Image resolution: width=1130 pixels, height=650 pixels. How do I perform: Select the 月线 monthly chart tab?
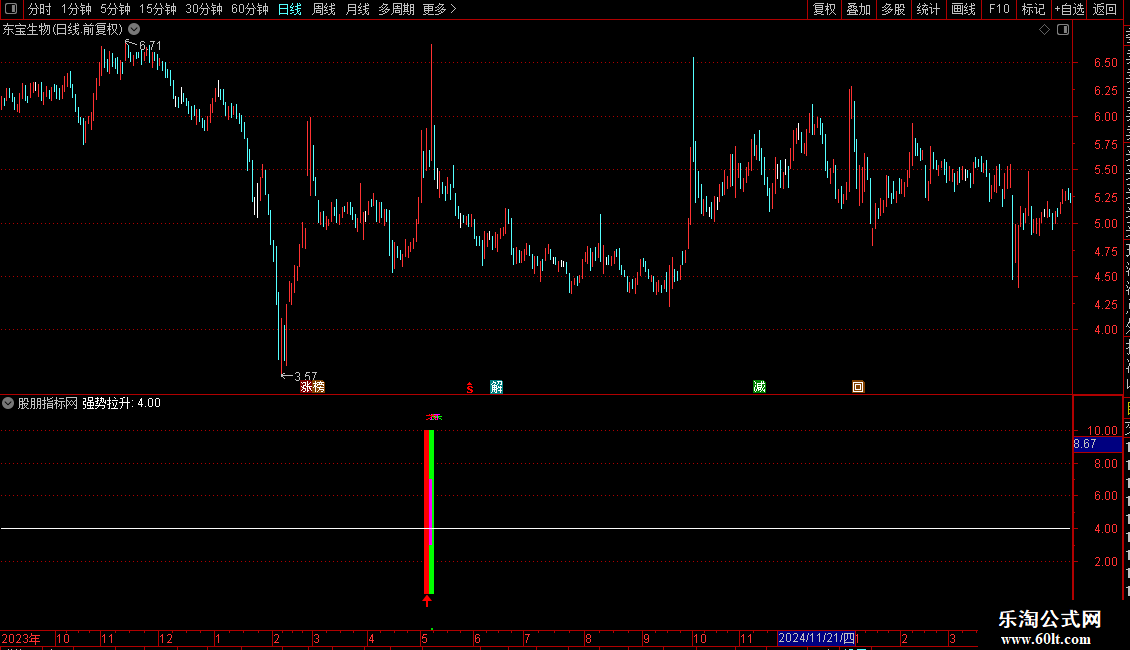[357, 9]
